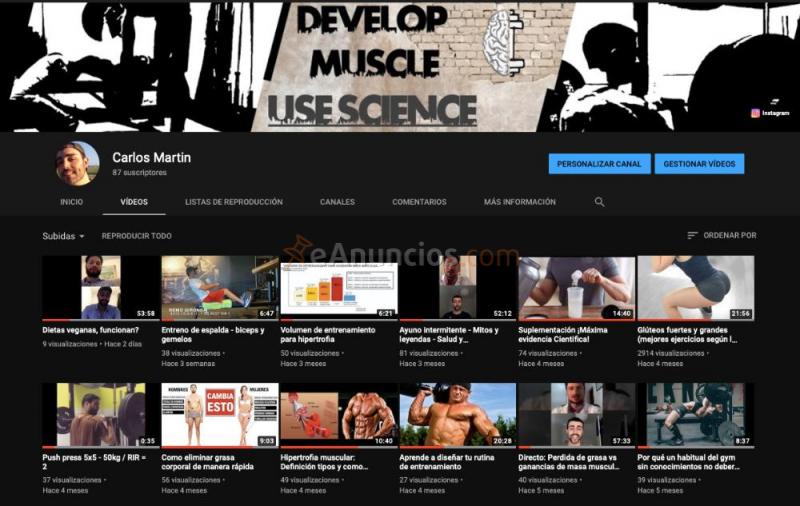
Task: Open the Instagram link on the banner
Action: [x=770, y=113]
